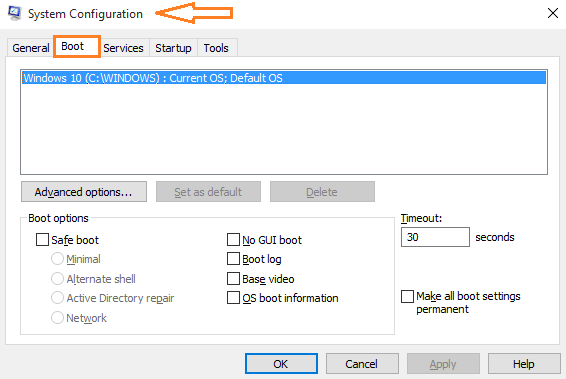Screen dimensions: 566x379
Task: Select the Windows 10 boot entry
Action: [x=284, y=78]
